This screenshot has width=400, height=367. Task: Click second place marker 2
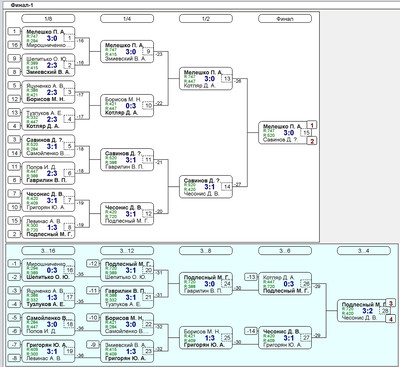pos(312,141)
